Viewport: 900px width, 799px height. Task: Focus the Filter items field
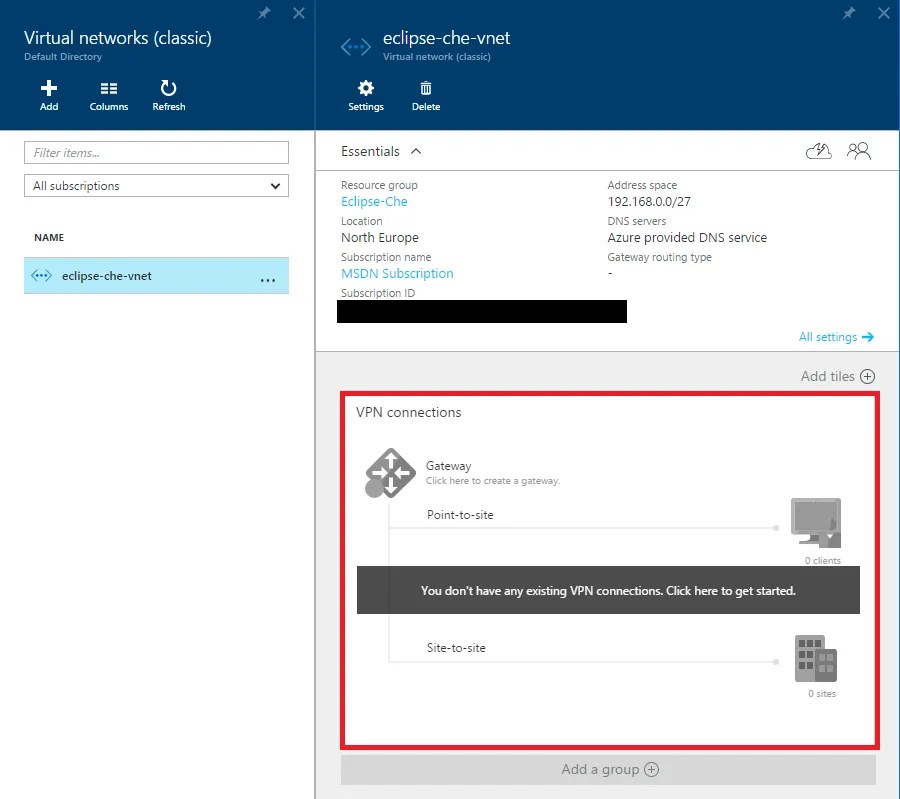click(156, 153)
